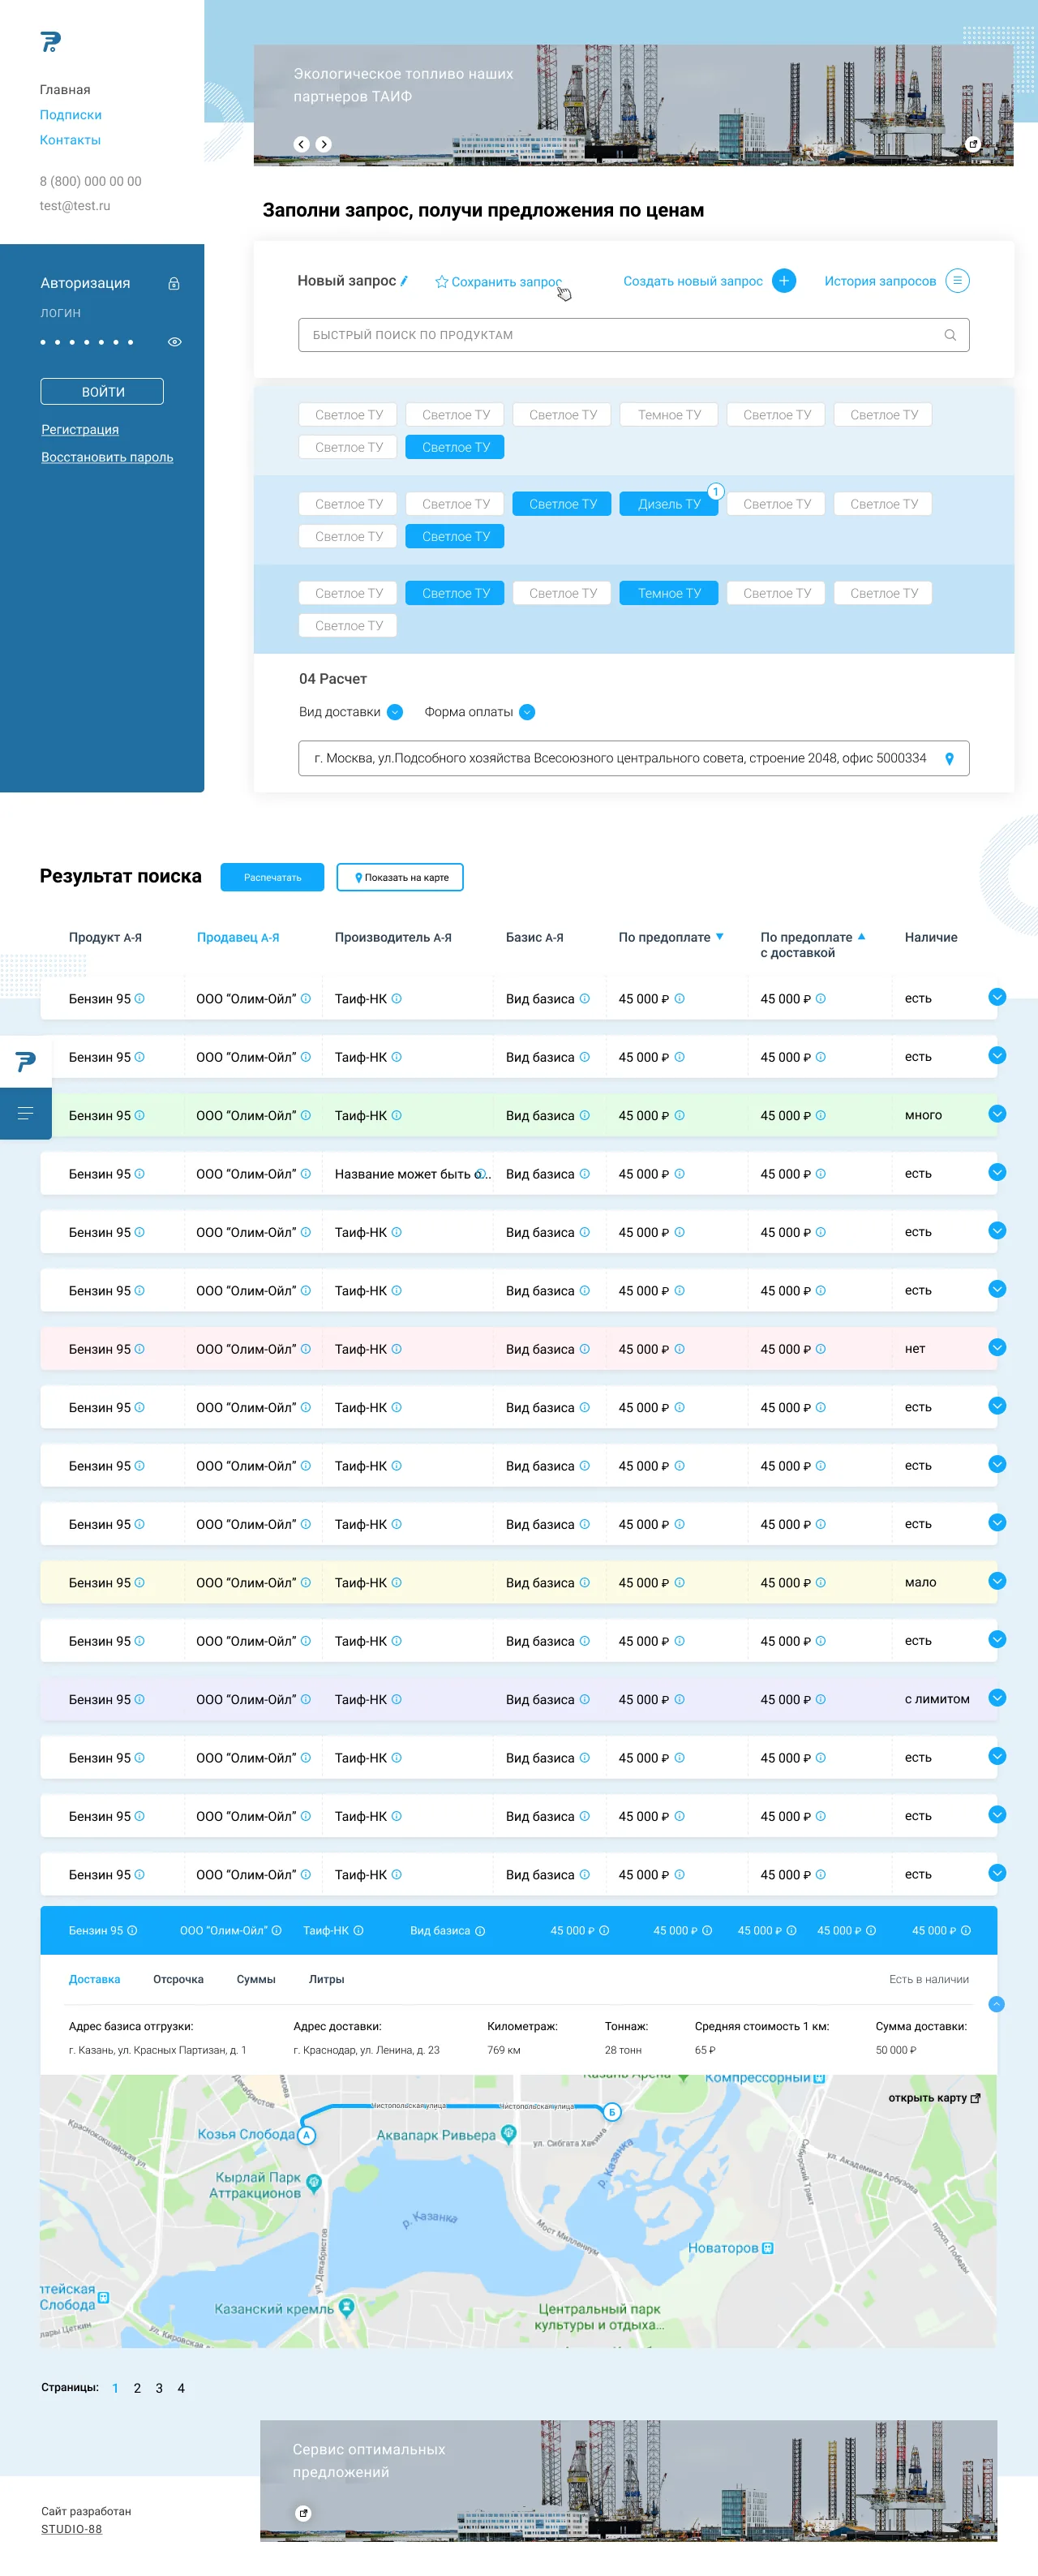The image size is (1038, 2576).
Task: Select the unselected Темное ТУ chip
Action: 669,415
